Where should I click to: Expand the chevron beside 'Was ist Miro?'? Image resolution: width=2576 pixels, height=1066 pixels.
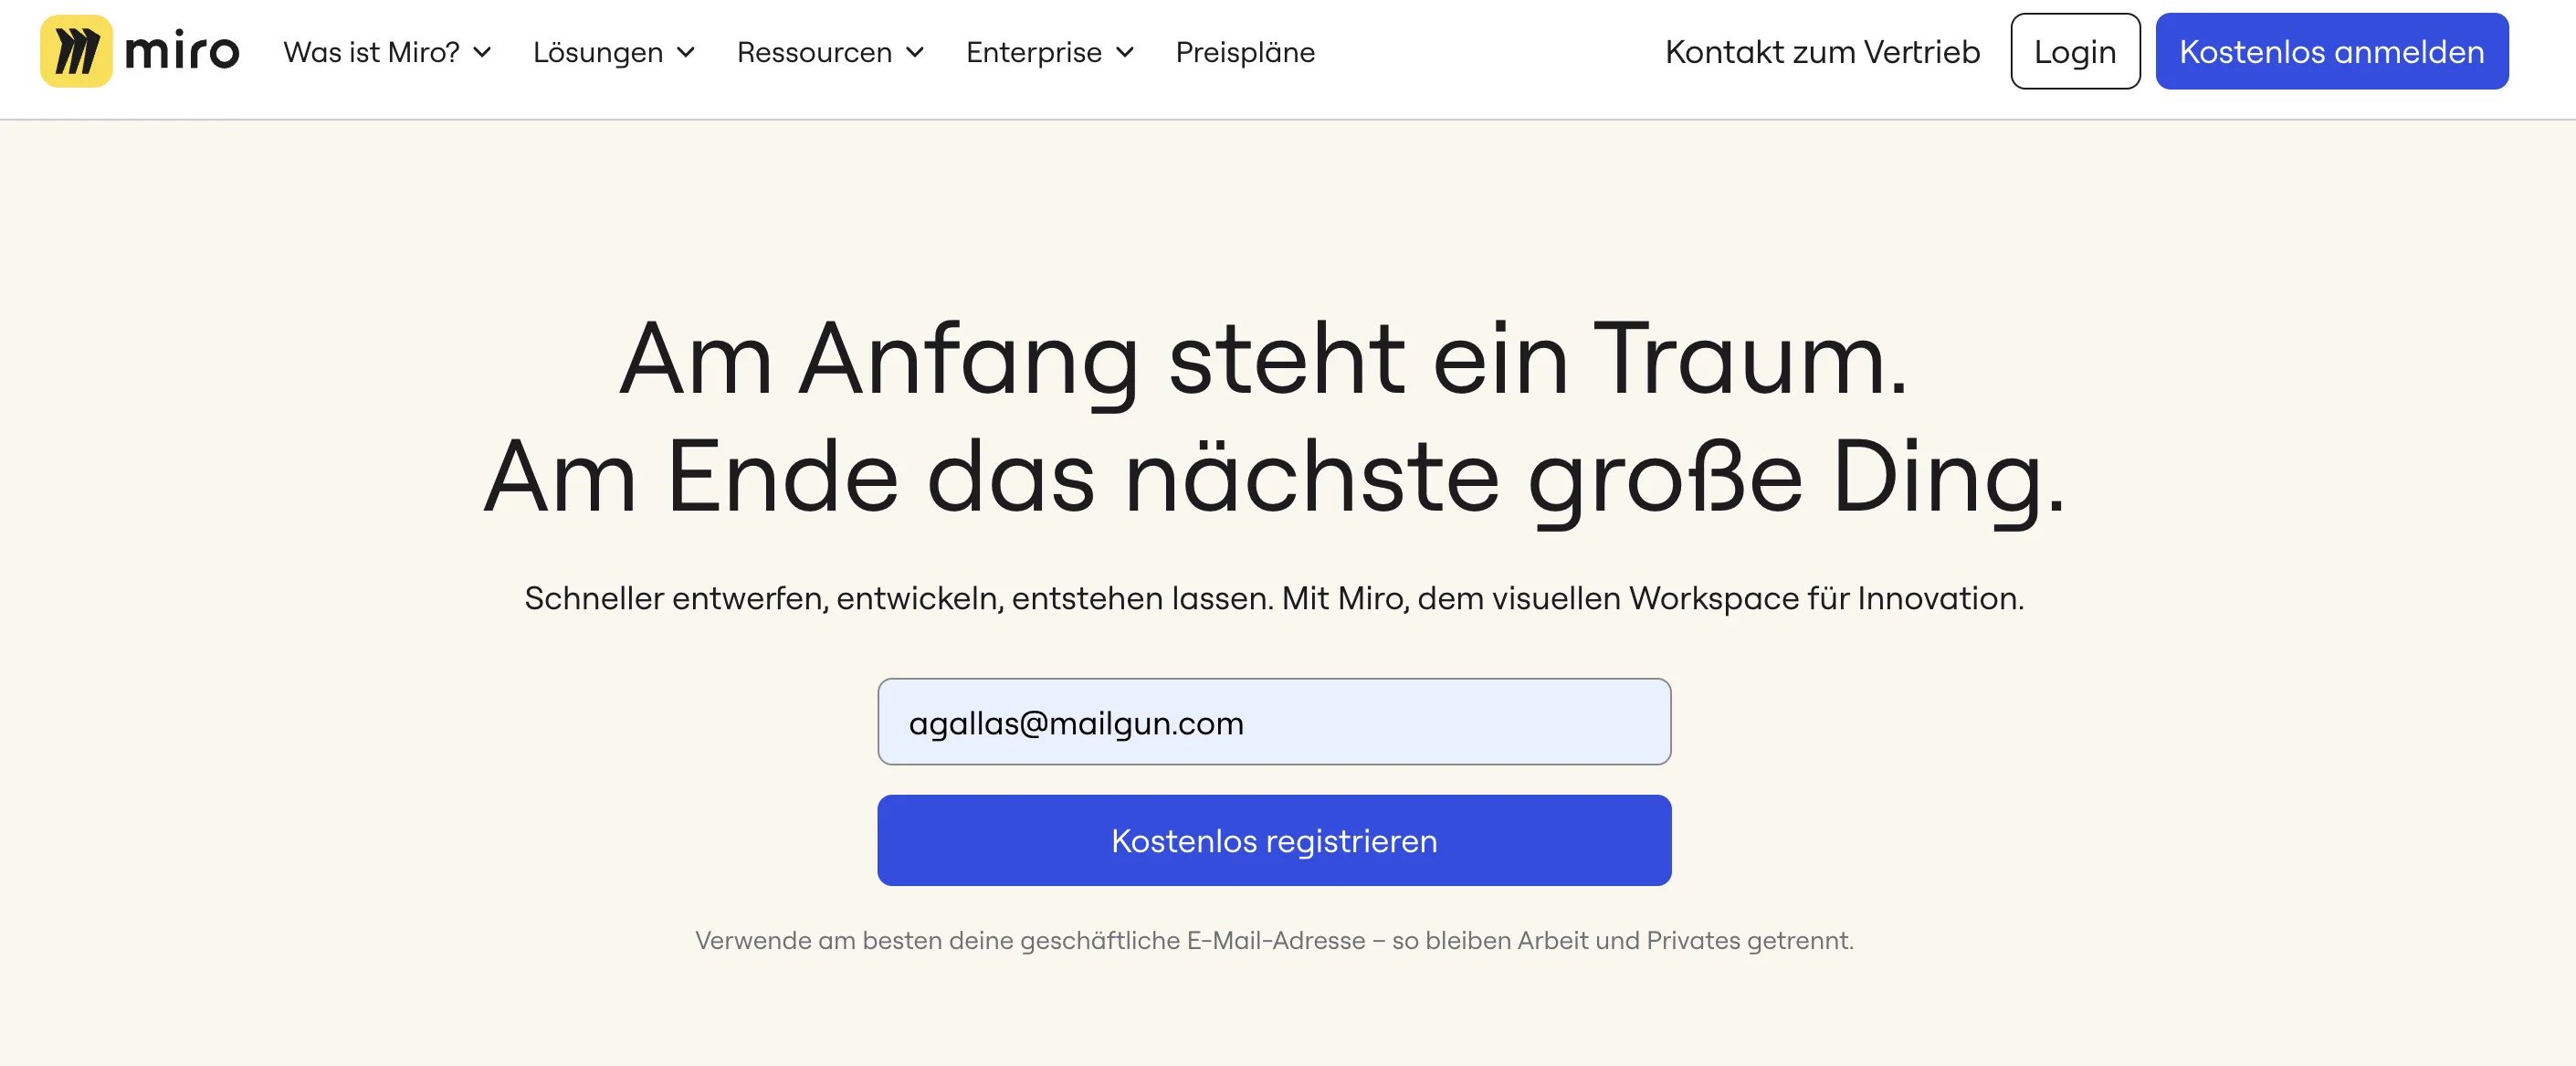tap(482, 52)
